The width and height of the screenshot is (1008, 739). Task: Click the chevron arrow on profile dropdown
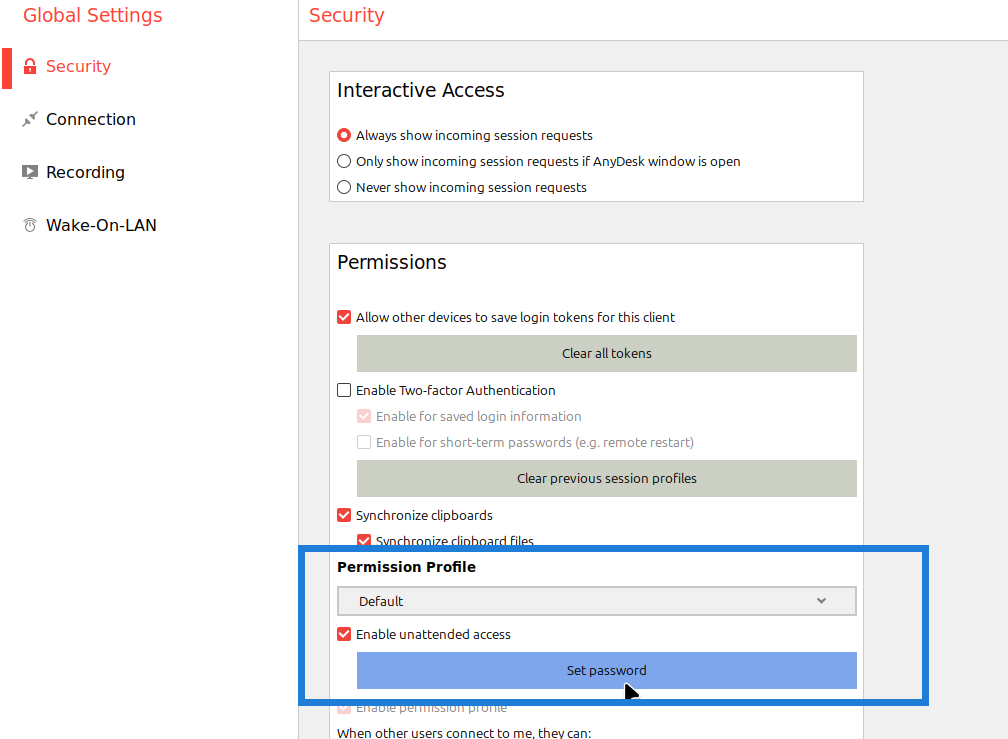tap(821, 601)
